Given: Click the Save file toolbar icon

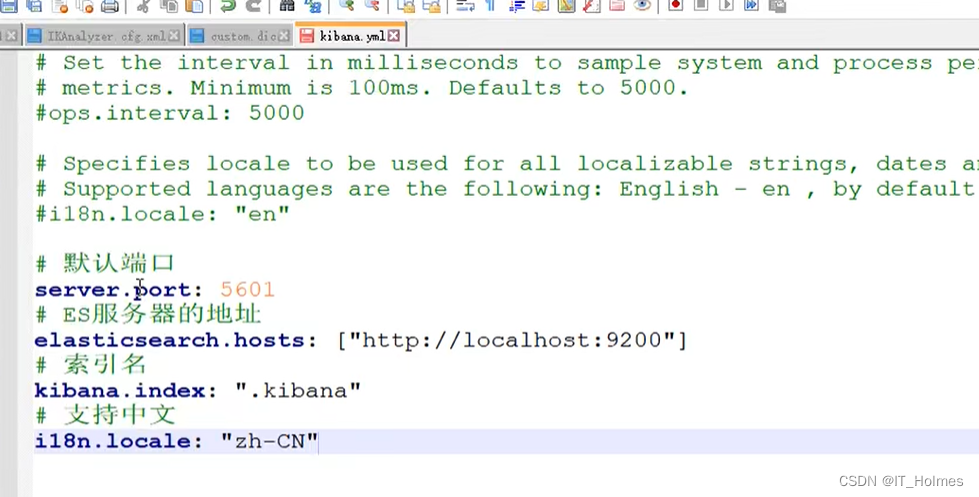Looking at the screenshot, I should [9, 6].
